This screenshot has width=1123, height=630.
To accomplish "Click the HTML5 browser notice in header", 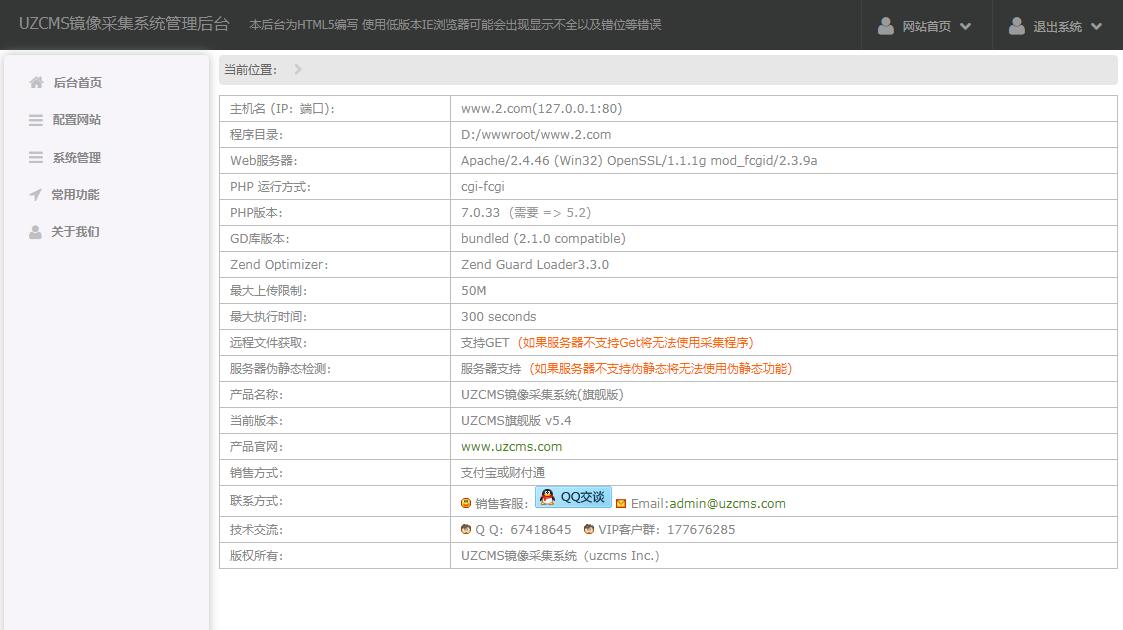I will (455, 25).
